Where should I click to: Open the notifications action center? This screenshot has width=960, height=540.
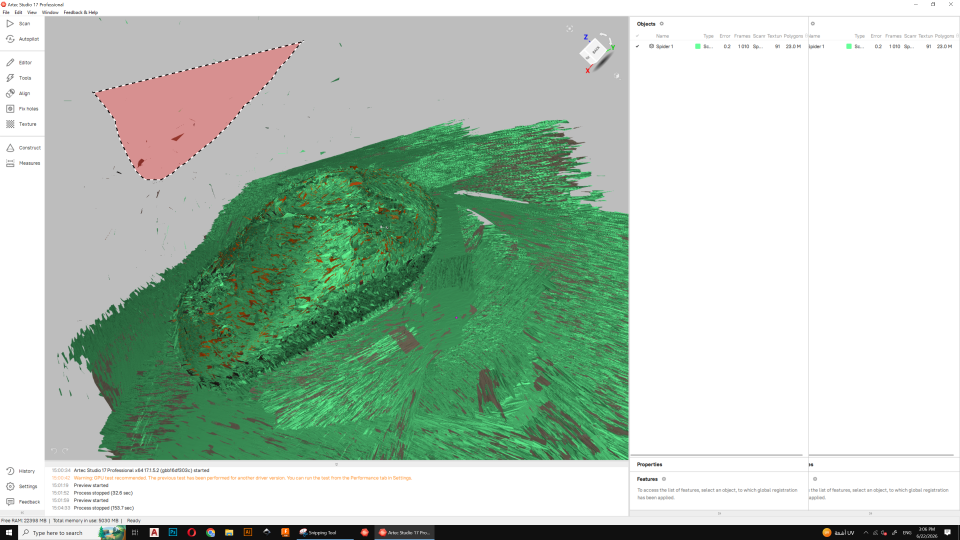948,533
